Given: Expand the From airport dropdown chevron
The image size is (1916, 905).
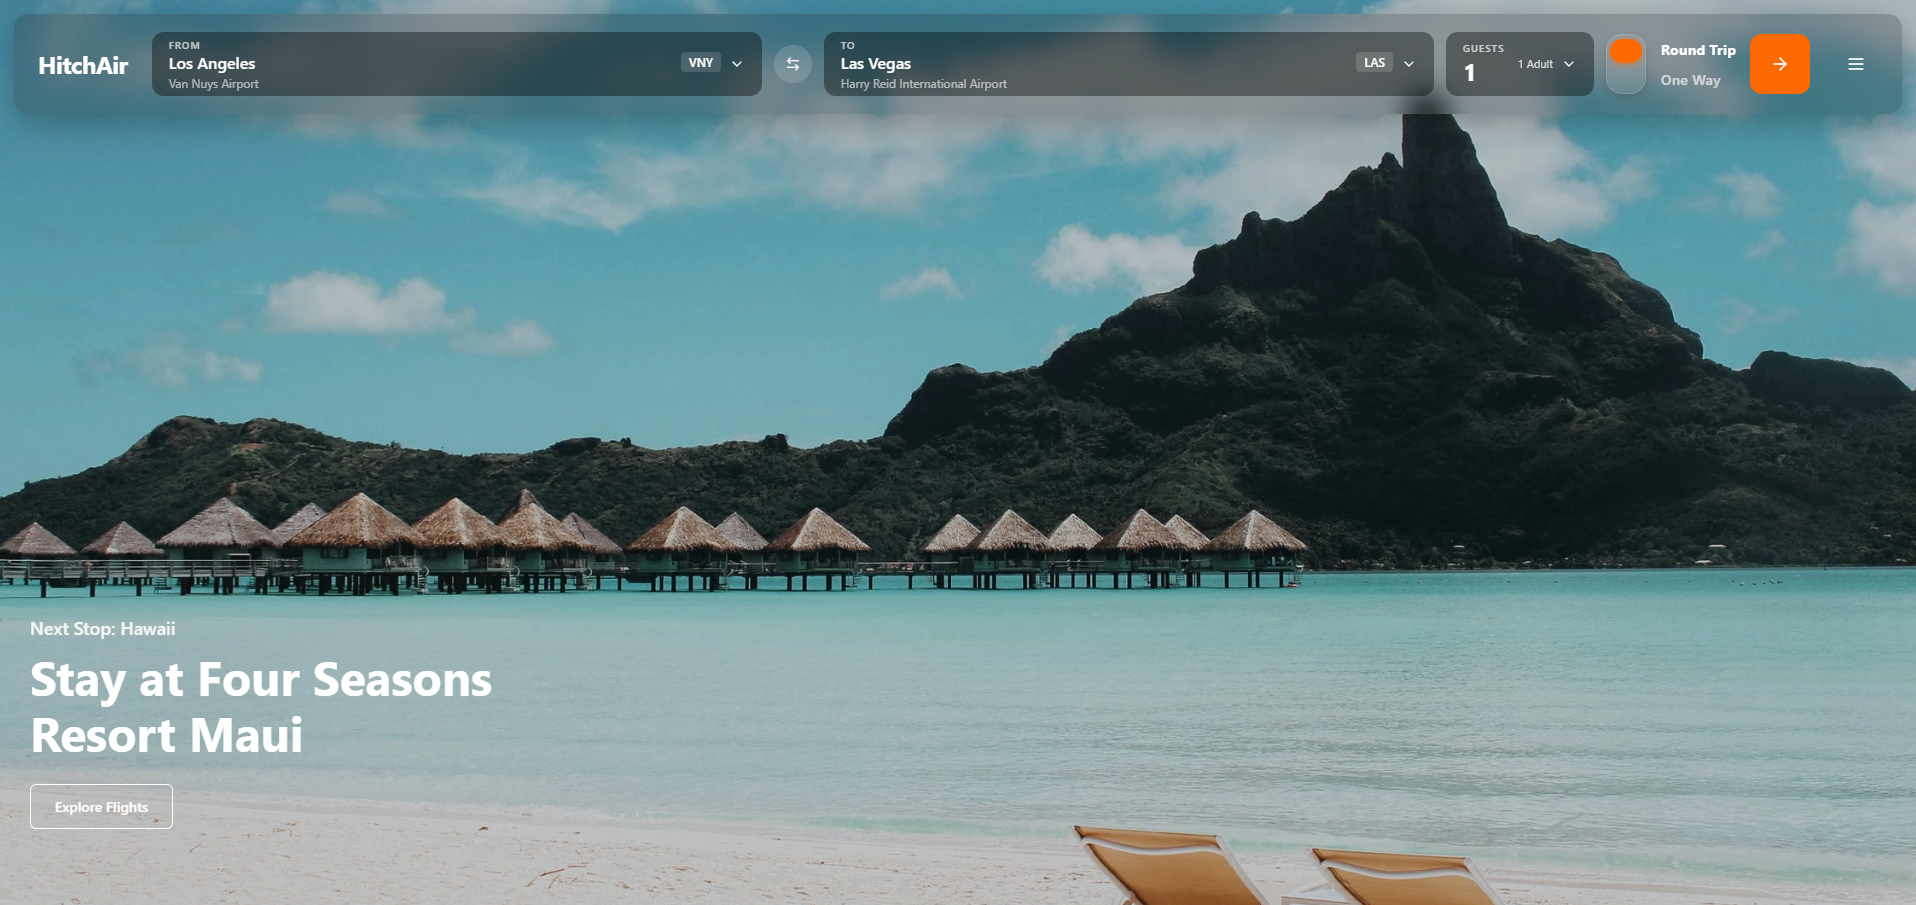Looking at the screenshot, I should click(737, 64).
